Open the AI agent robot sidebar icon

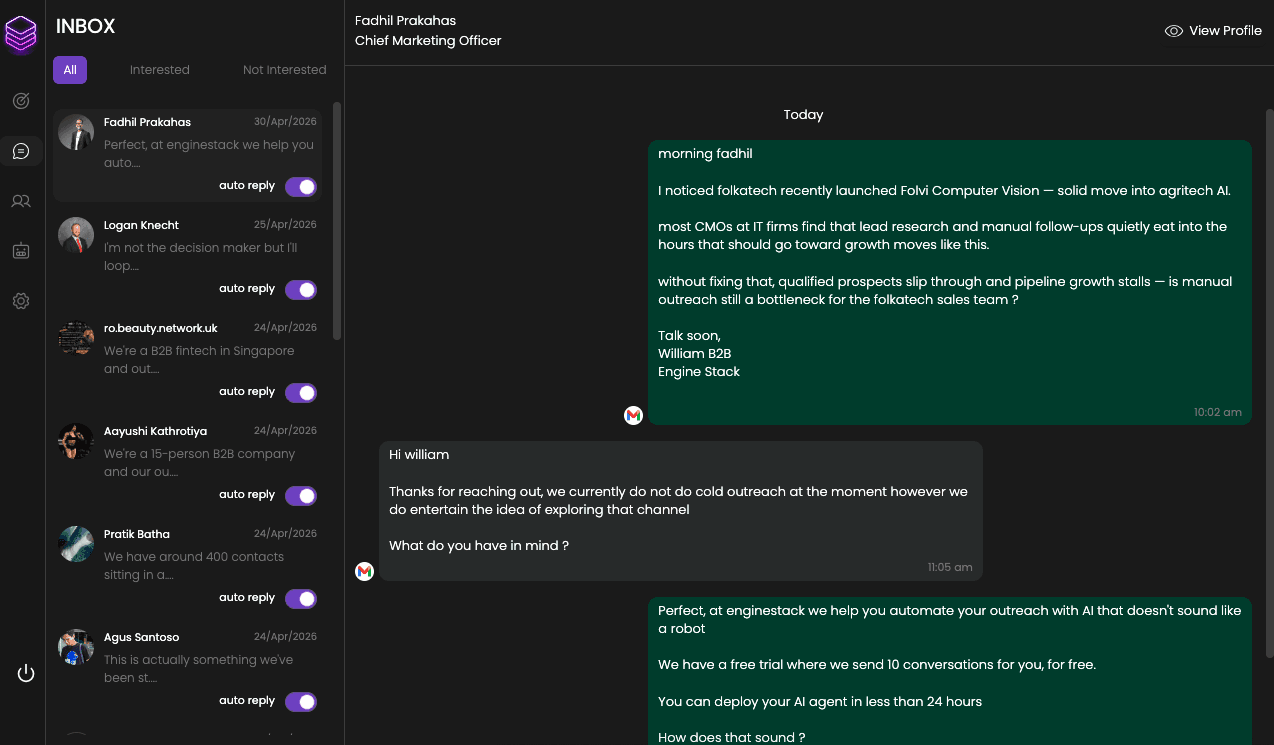point(21,251)
